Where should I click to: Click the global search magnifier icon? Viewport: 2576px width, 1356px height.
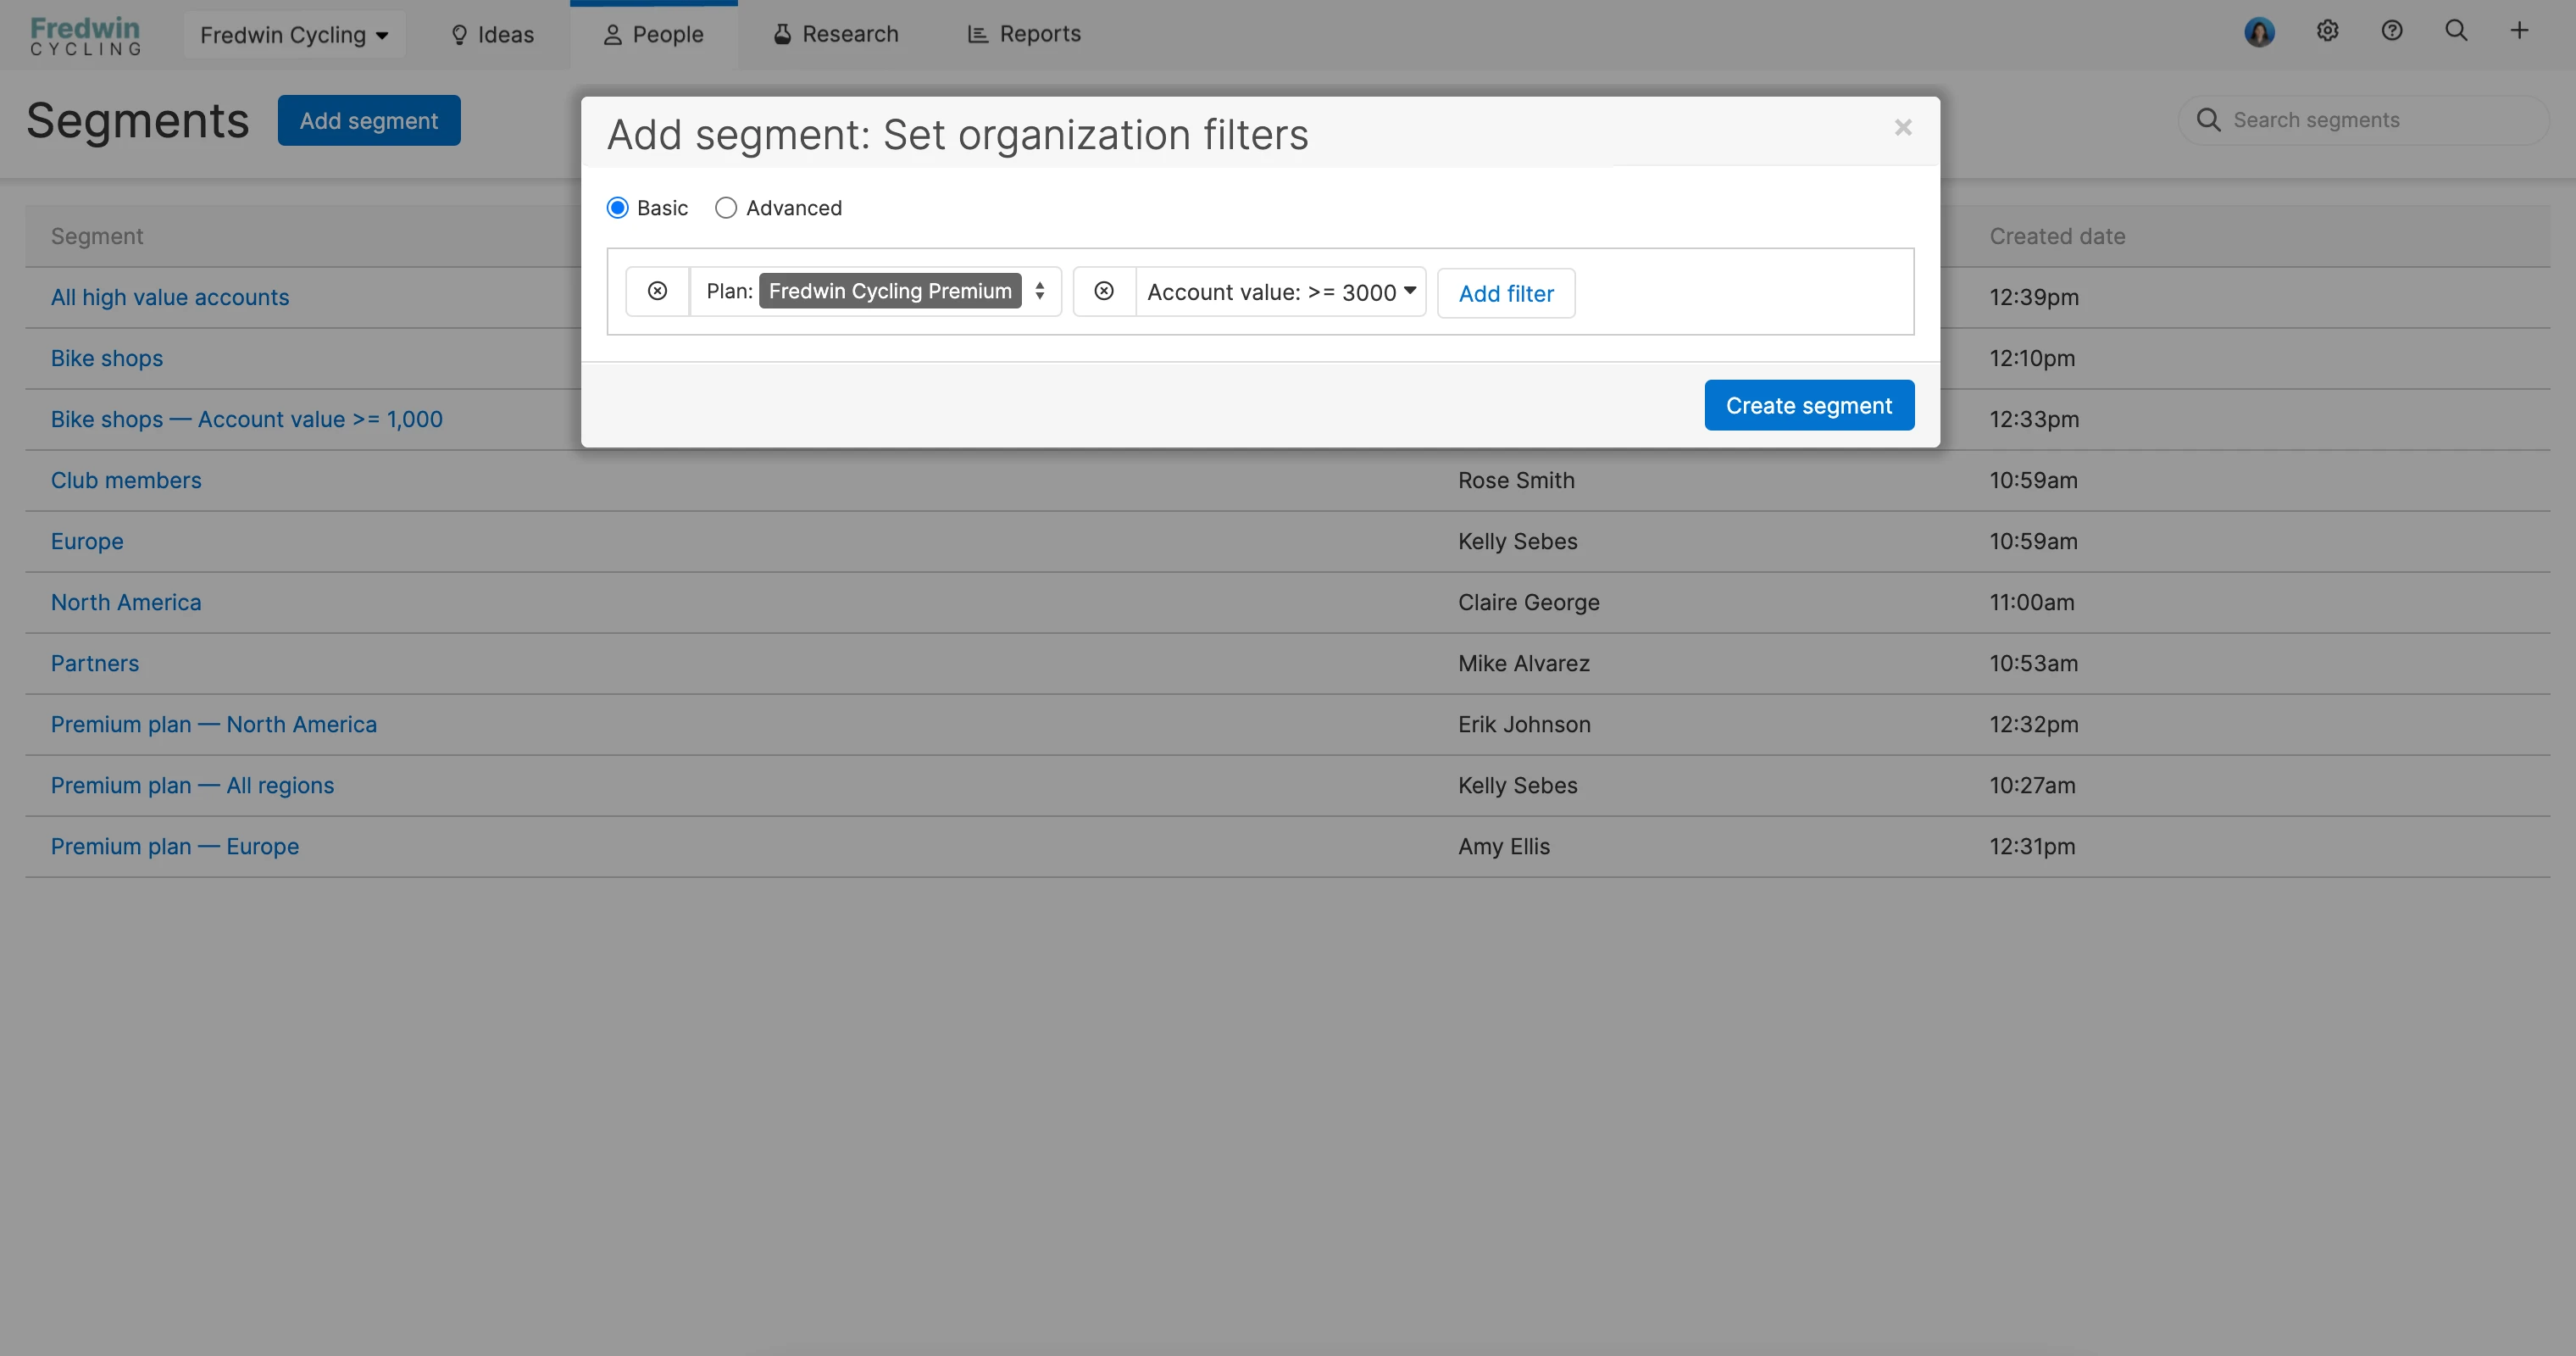click(x=2456, y=31)
